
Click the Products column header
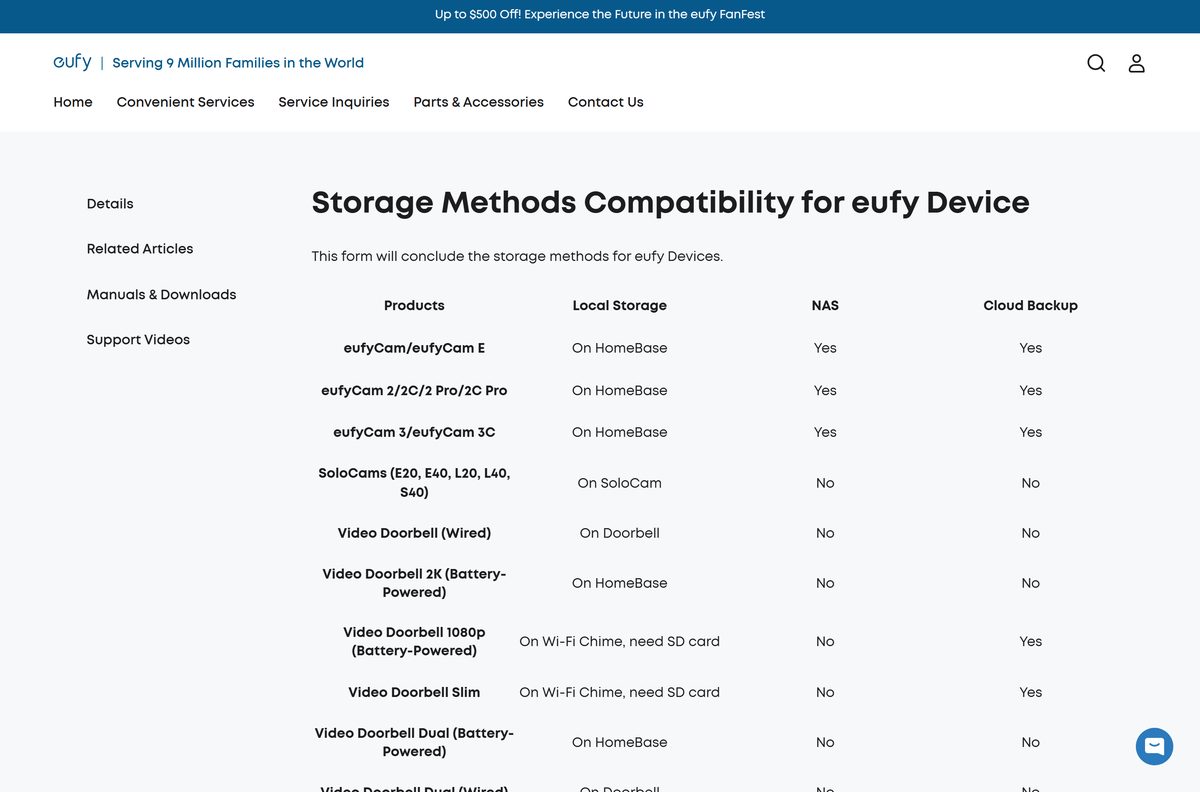pyautogui.click(x=414, y=306)
